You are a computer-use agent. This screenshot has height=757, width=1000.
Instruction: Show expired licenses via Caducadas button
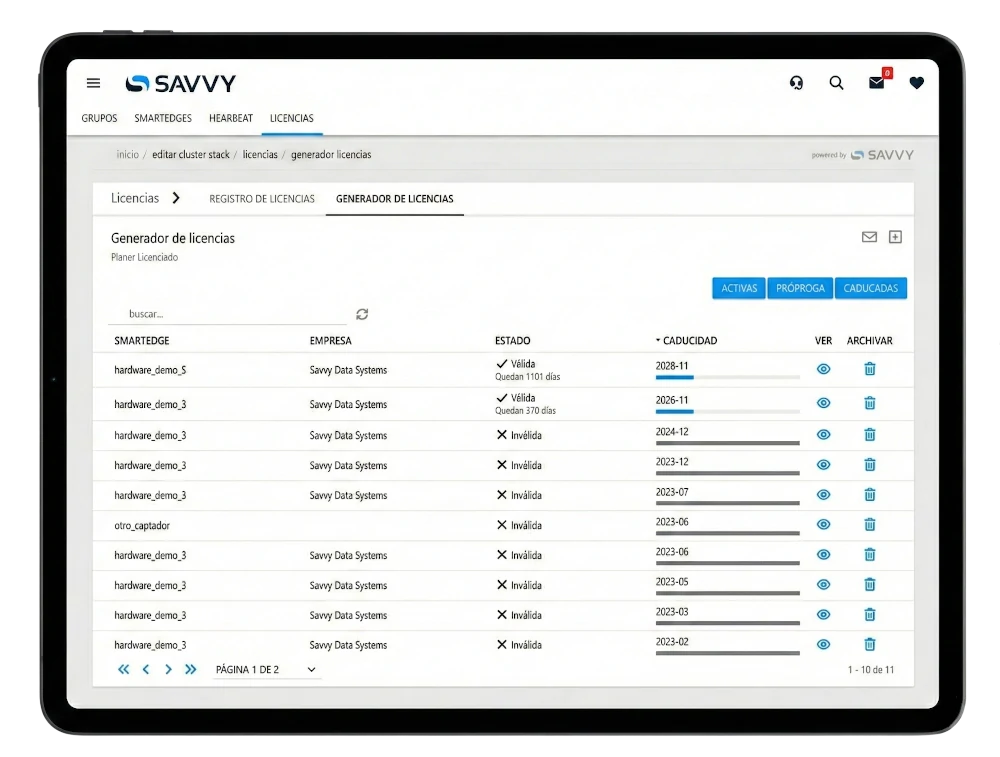tap(870, 288)
